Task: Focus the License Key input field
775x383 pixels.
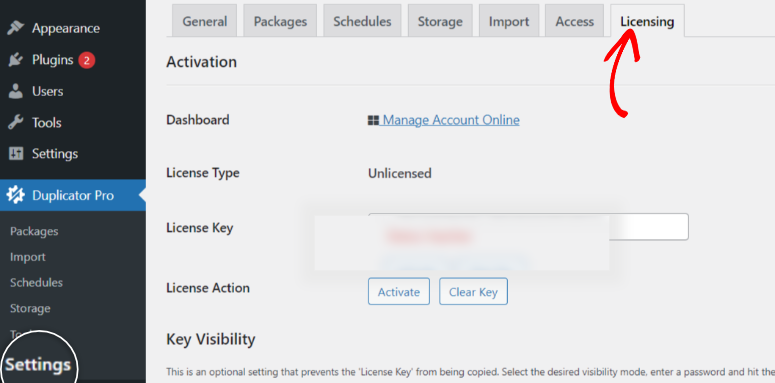Action: 528,227
